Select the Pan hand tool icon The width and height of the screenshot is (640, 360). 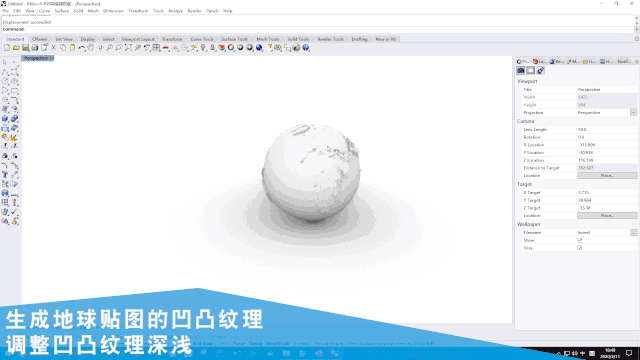pyautogui.click(x=91, y=48)
